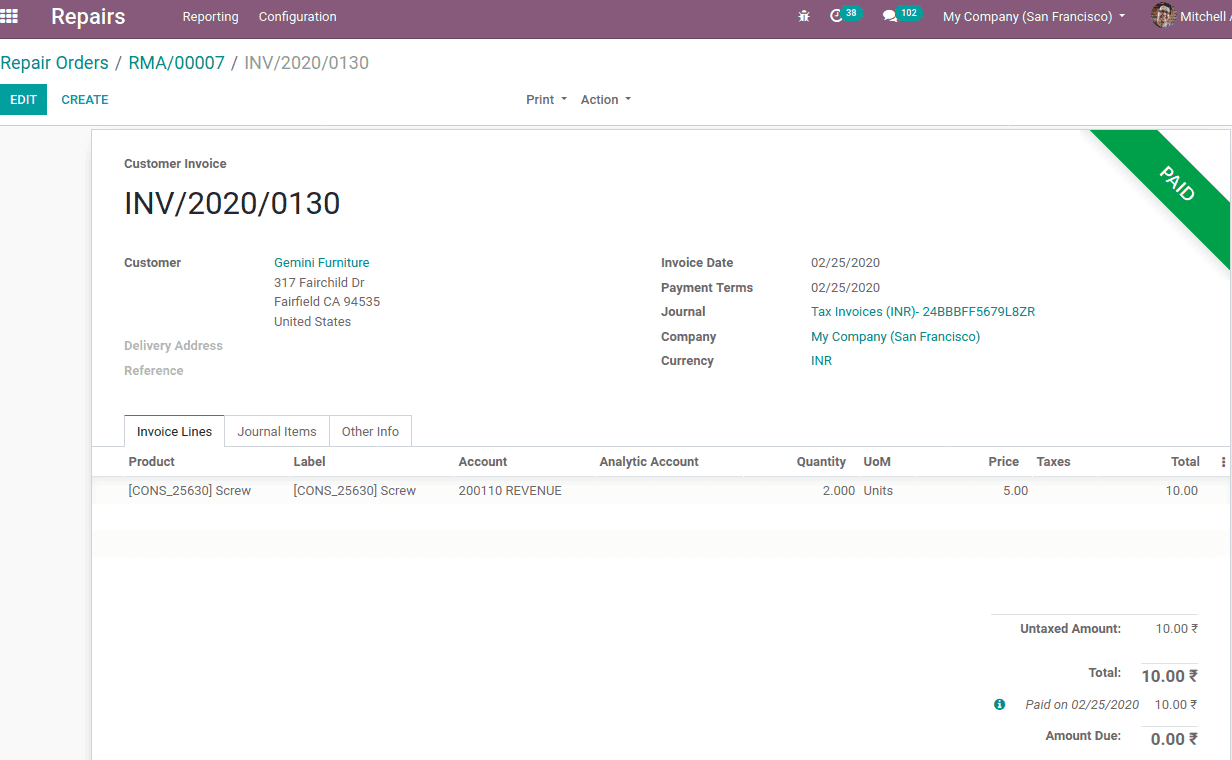Click the Account column header

click(483, 462)
